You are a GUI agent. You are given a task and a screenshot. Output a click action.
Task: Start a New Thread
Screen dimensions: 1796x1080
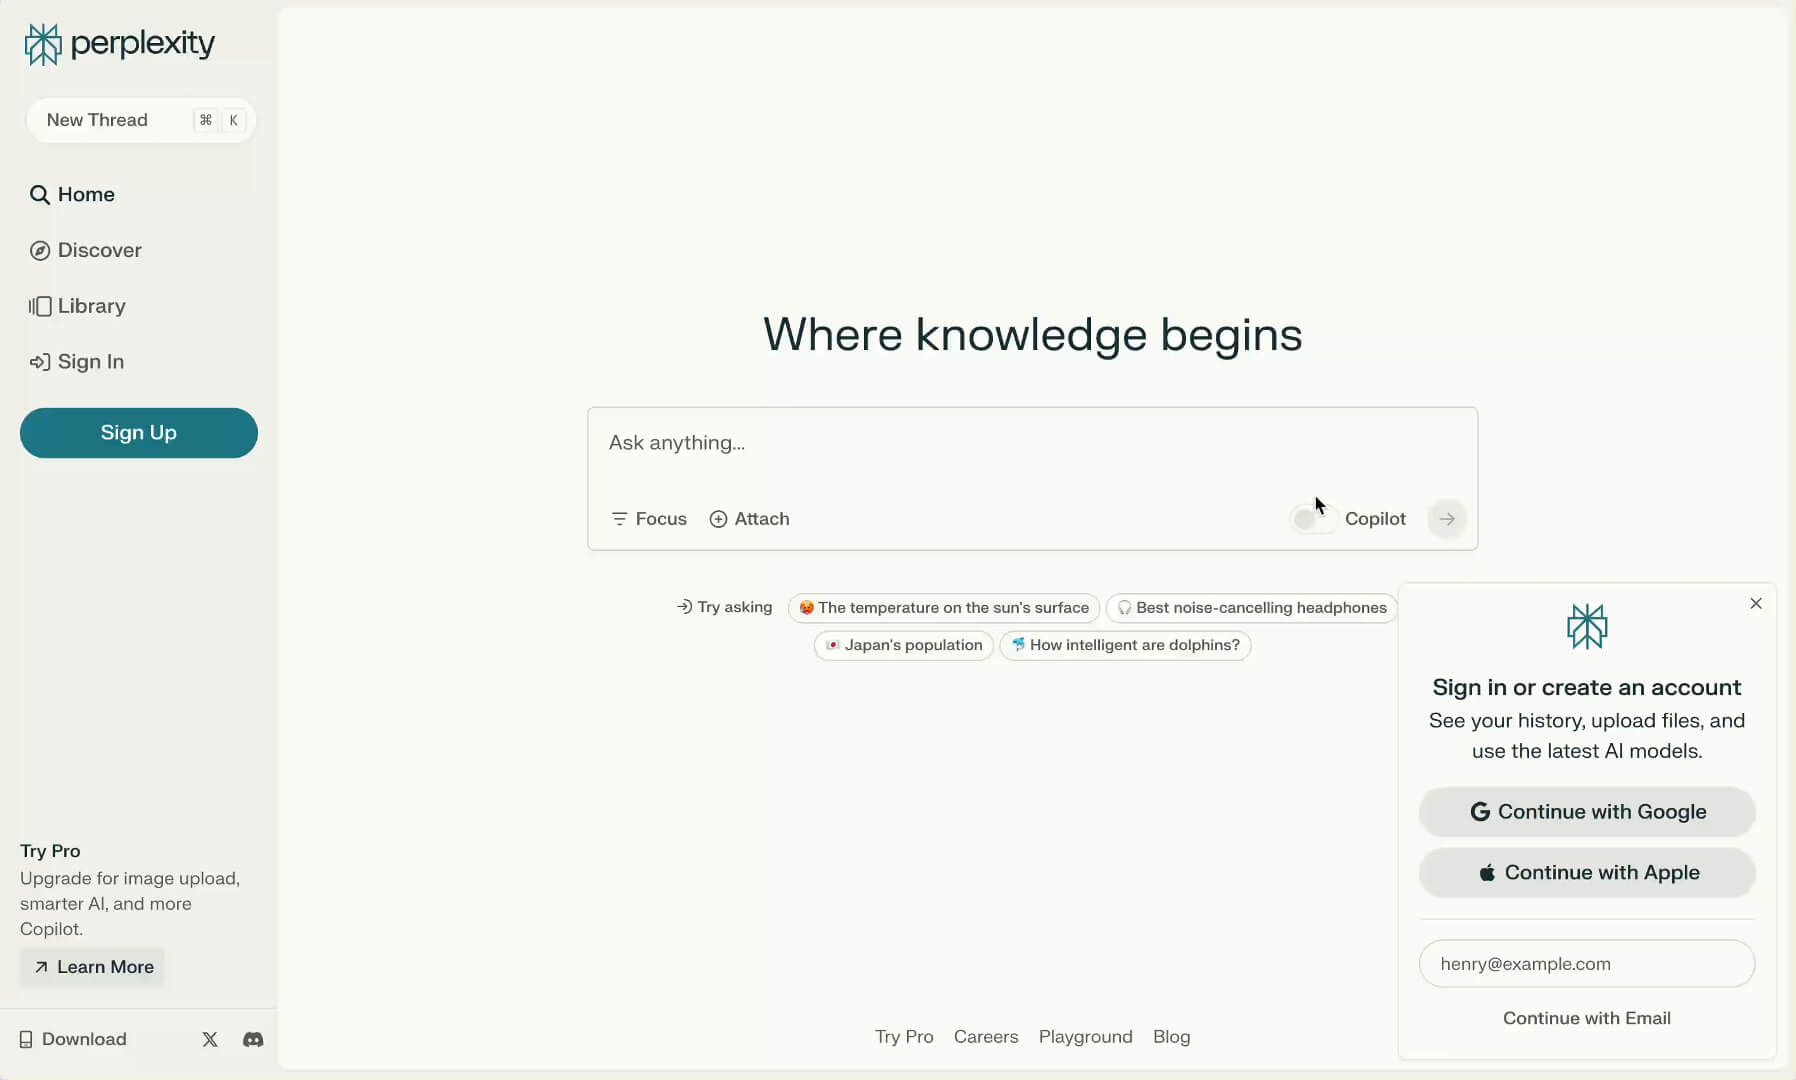pos(139,120)
